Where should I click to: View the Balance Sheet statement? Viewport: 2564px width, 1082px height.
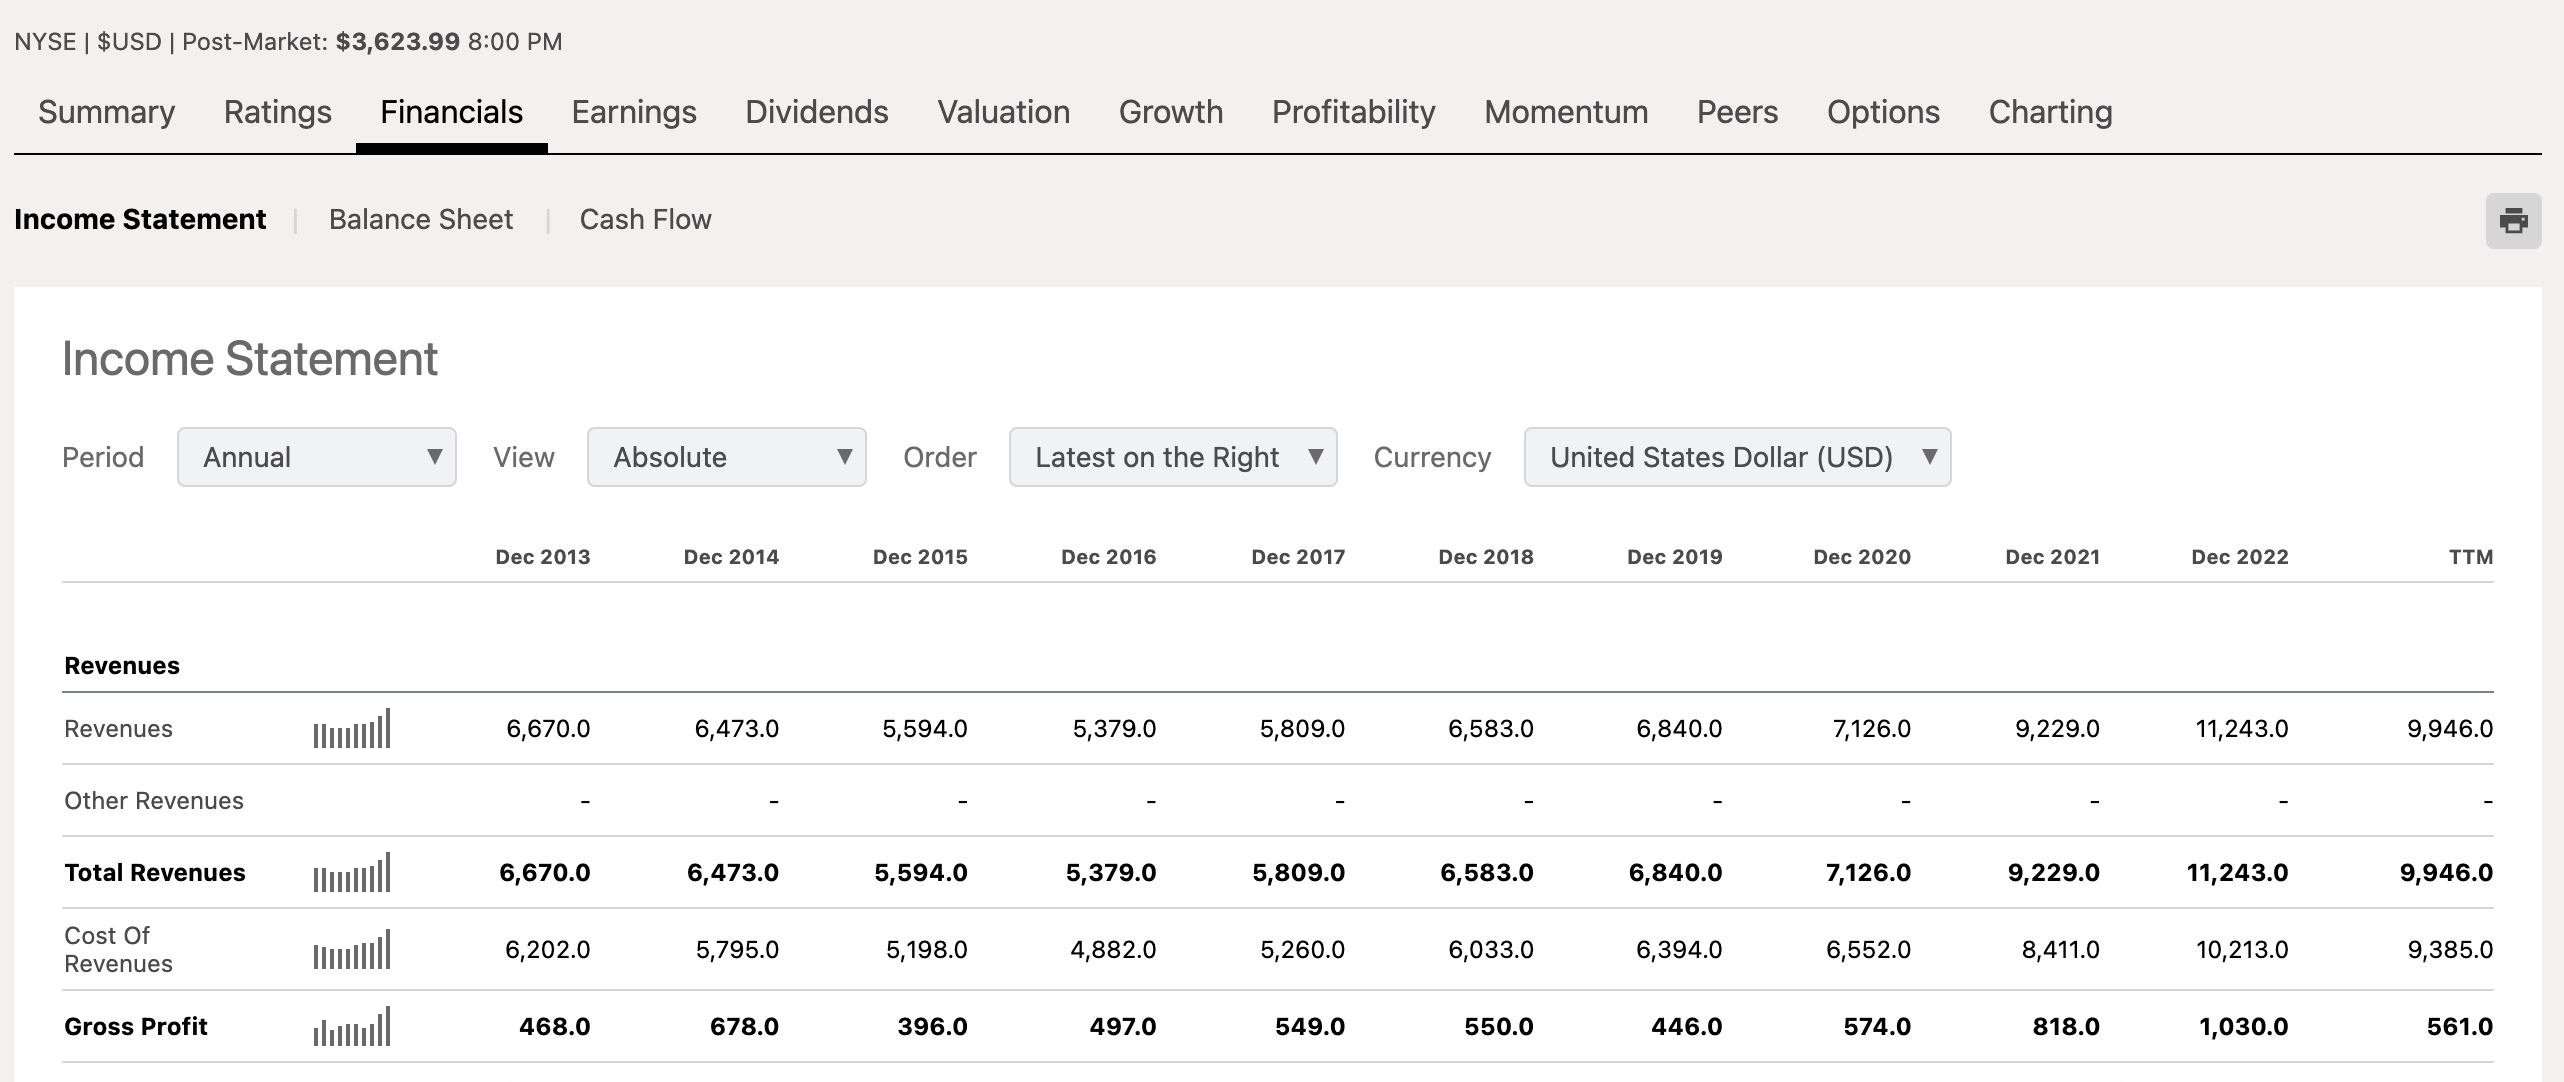point(420,219)
